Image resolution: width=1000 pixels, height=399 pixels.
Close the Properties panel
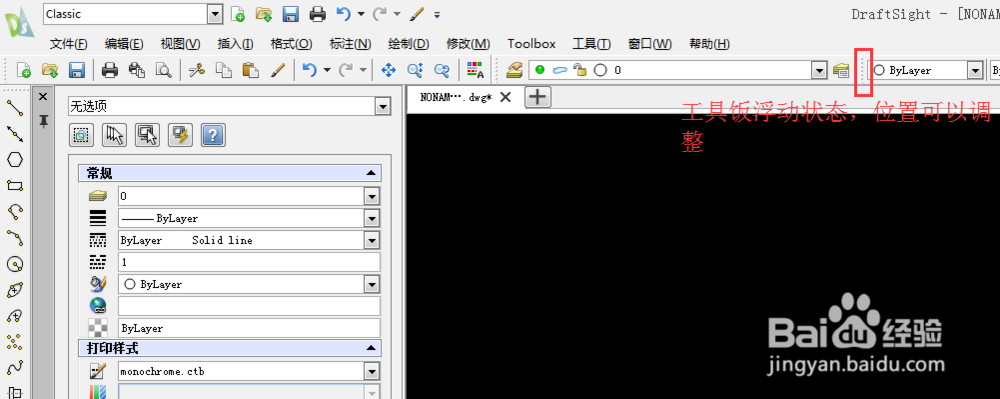(x=43, y=96)
